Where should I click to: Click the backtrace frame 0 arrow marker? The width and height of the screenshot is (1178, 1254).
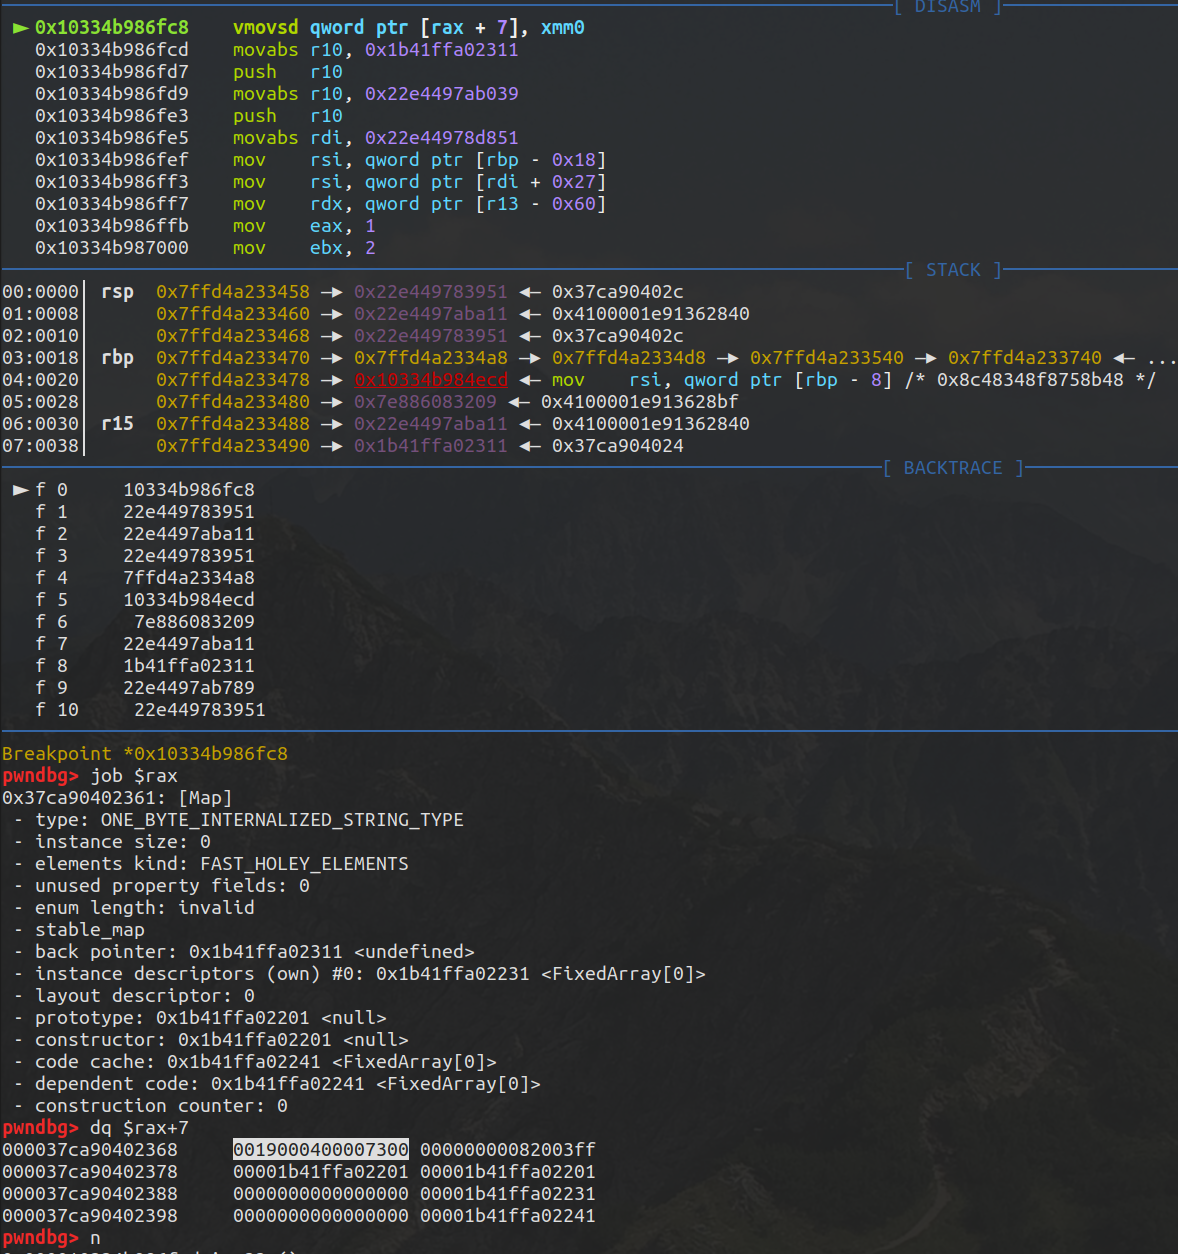click(x=20, y=490)
